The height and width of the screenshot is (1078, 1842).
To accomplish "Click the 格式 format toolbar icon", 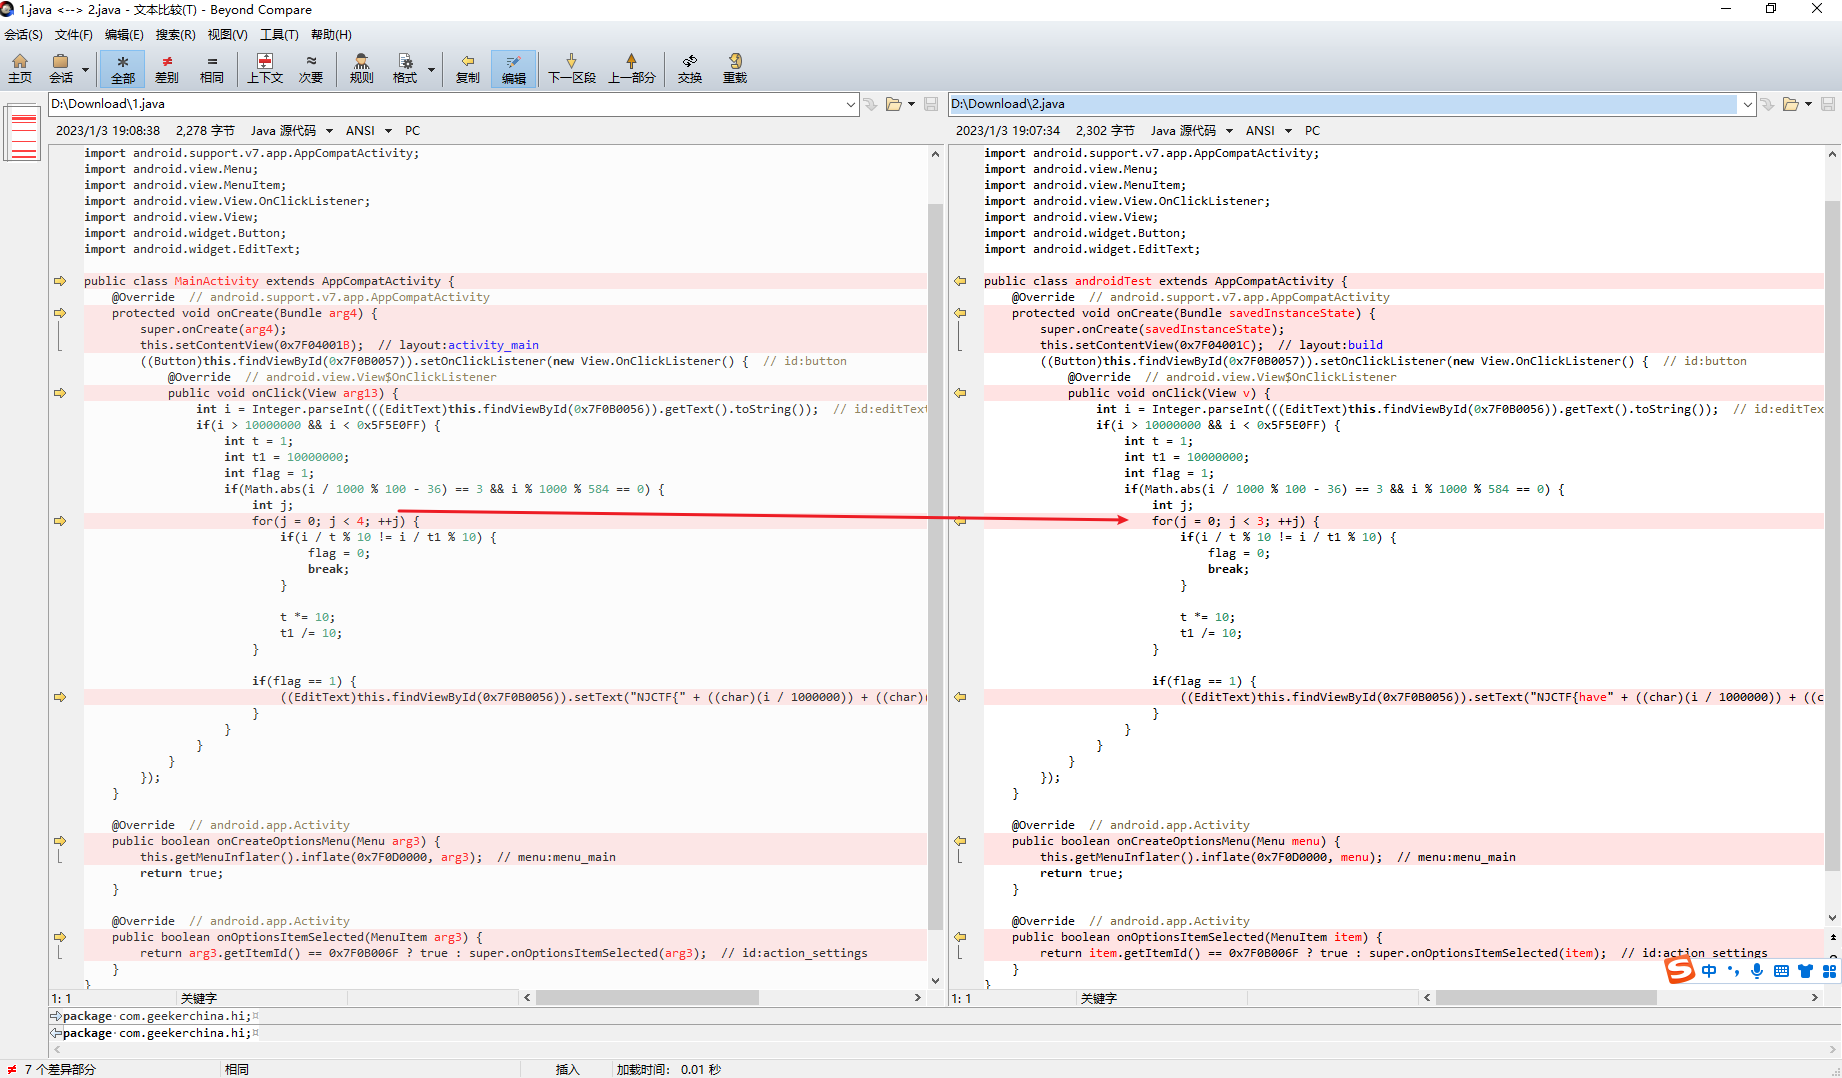I will point(405,68).
